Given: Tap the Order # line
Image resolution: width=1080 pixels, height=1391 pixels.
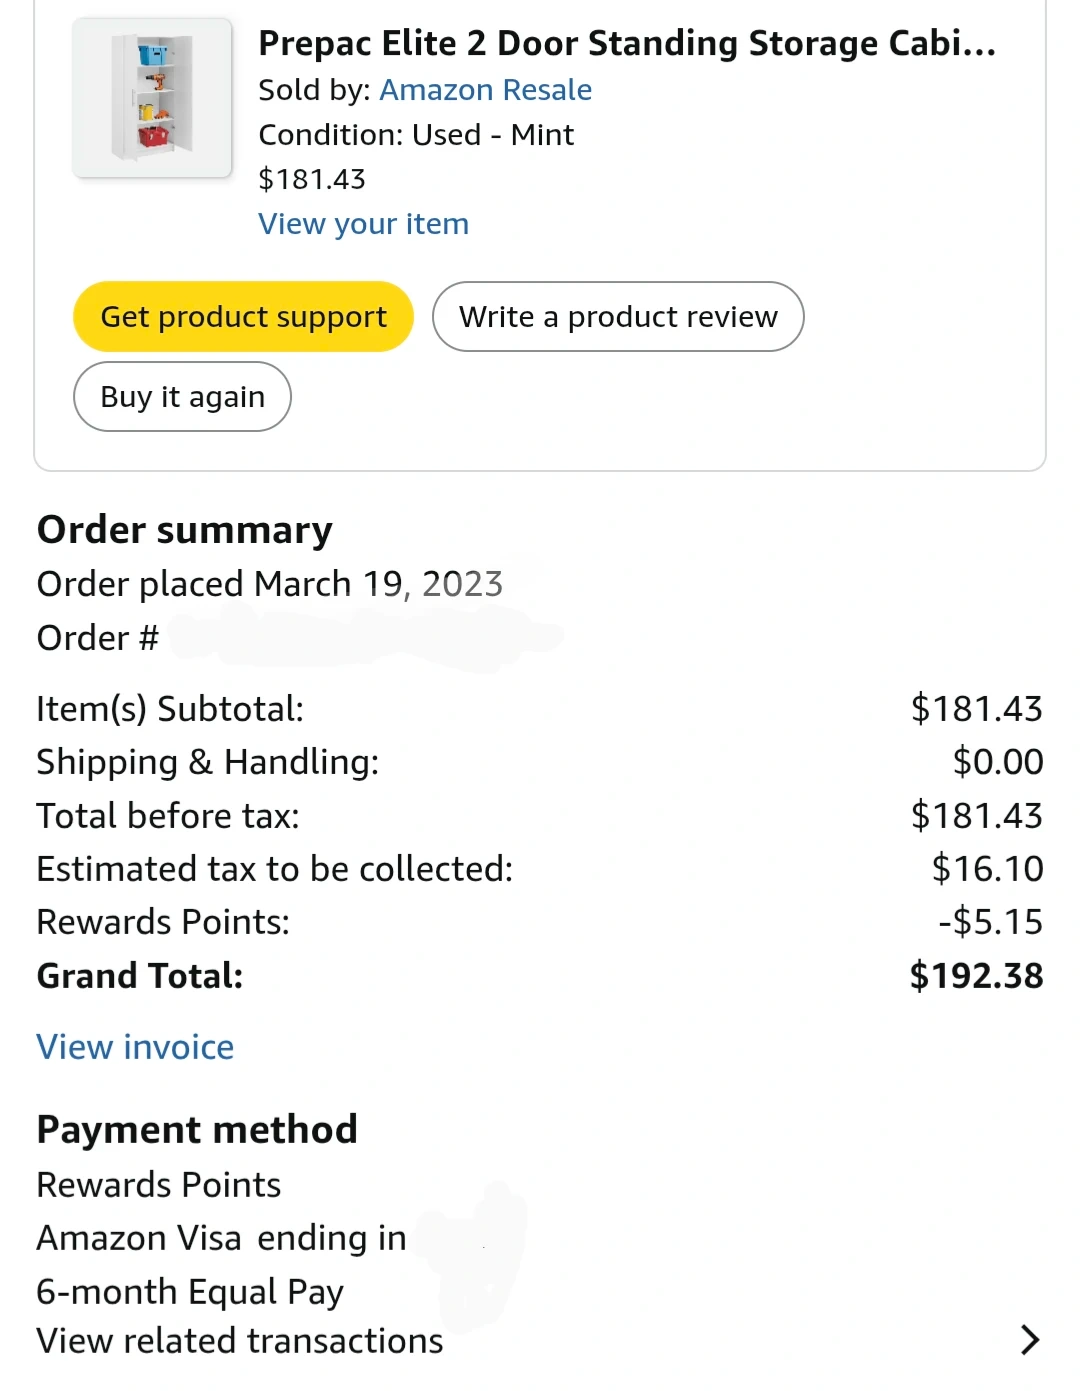Looking at the screenshot, I should (98, 638).
